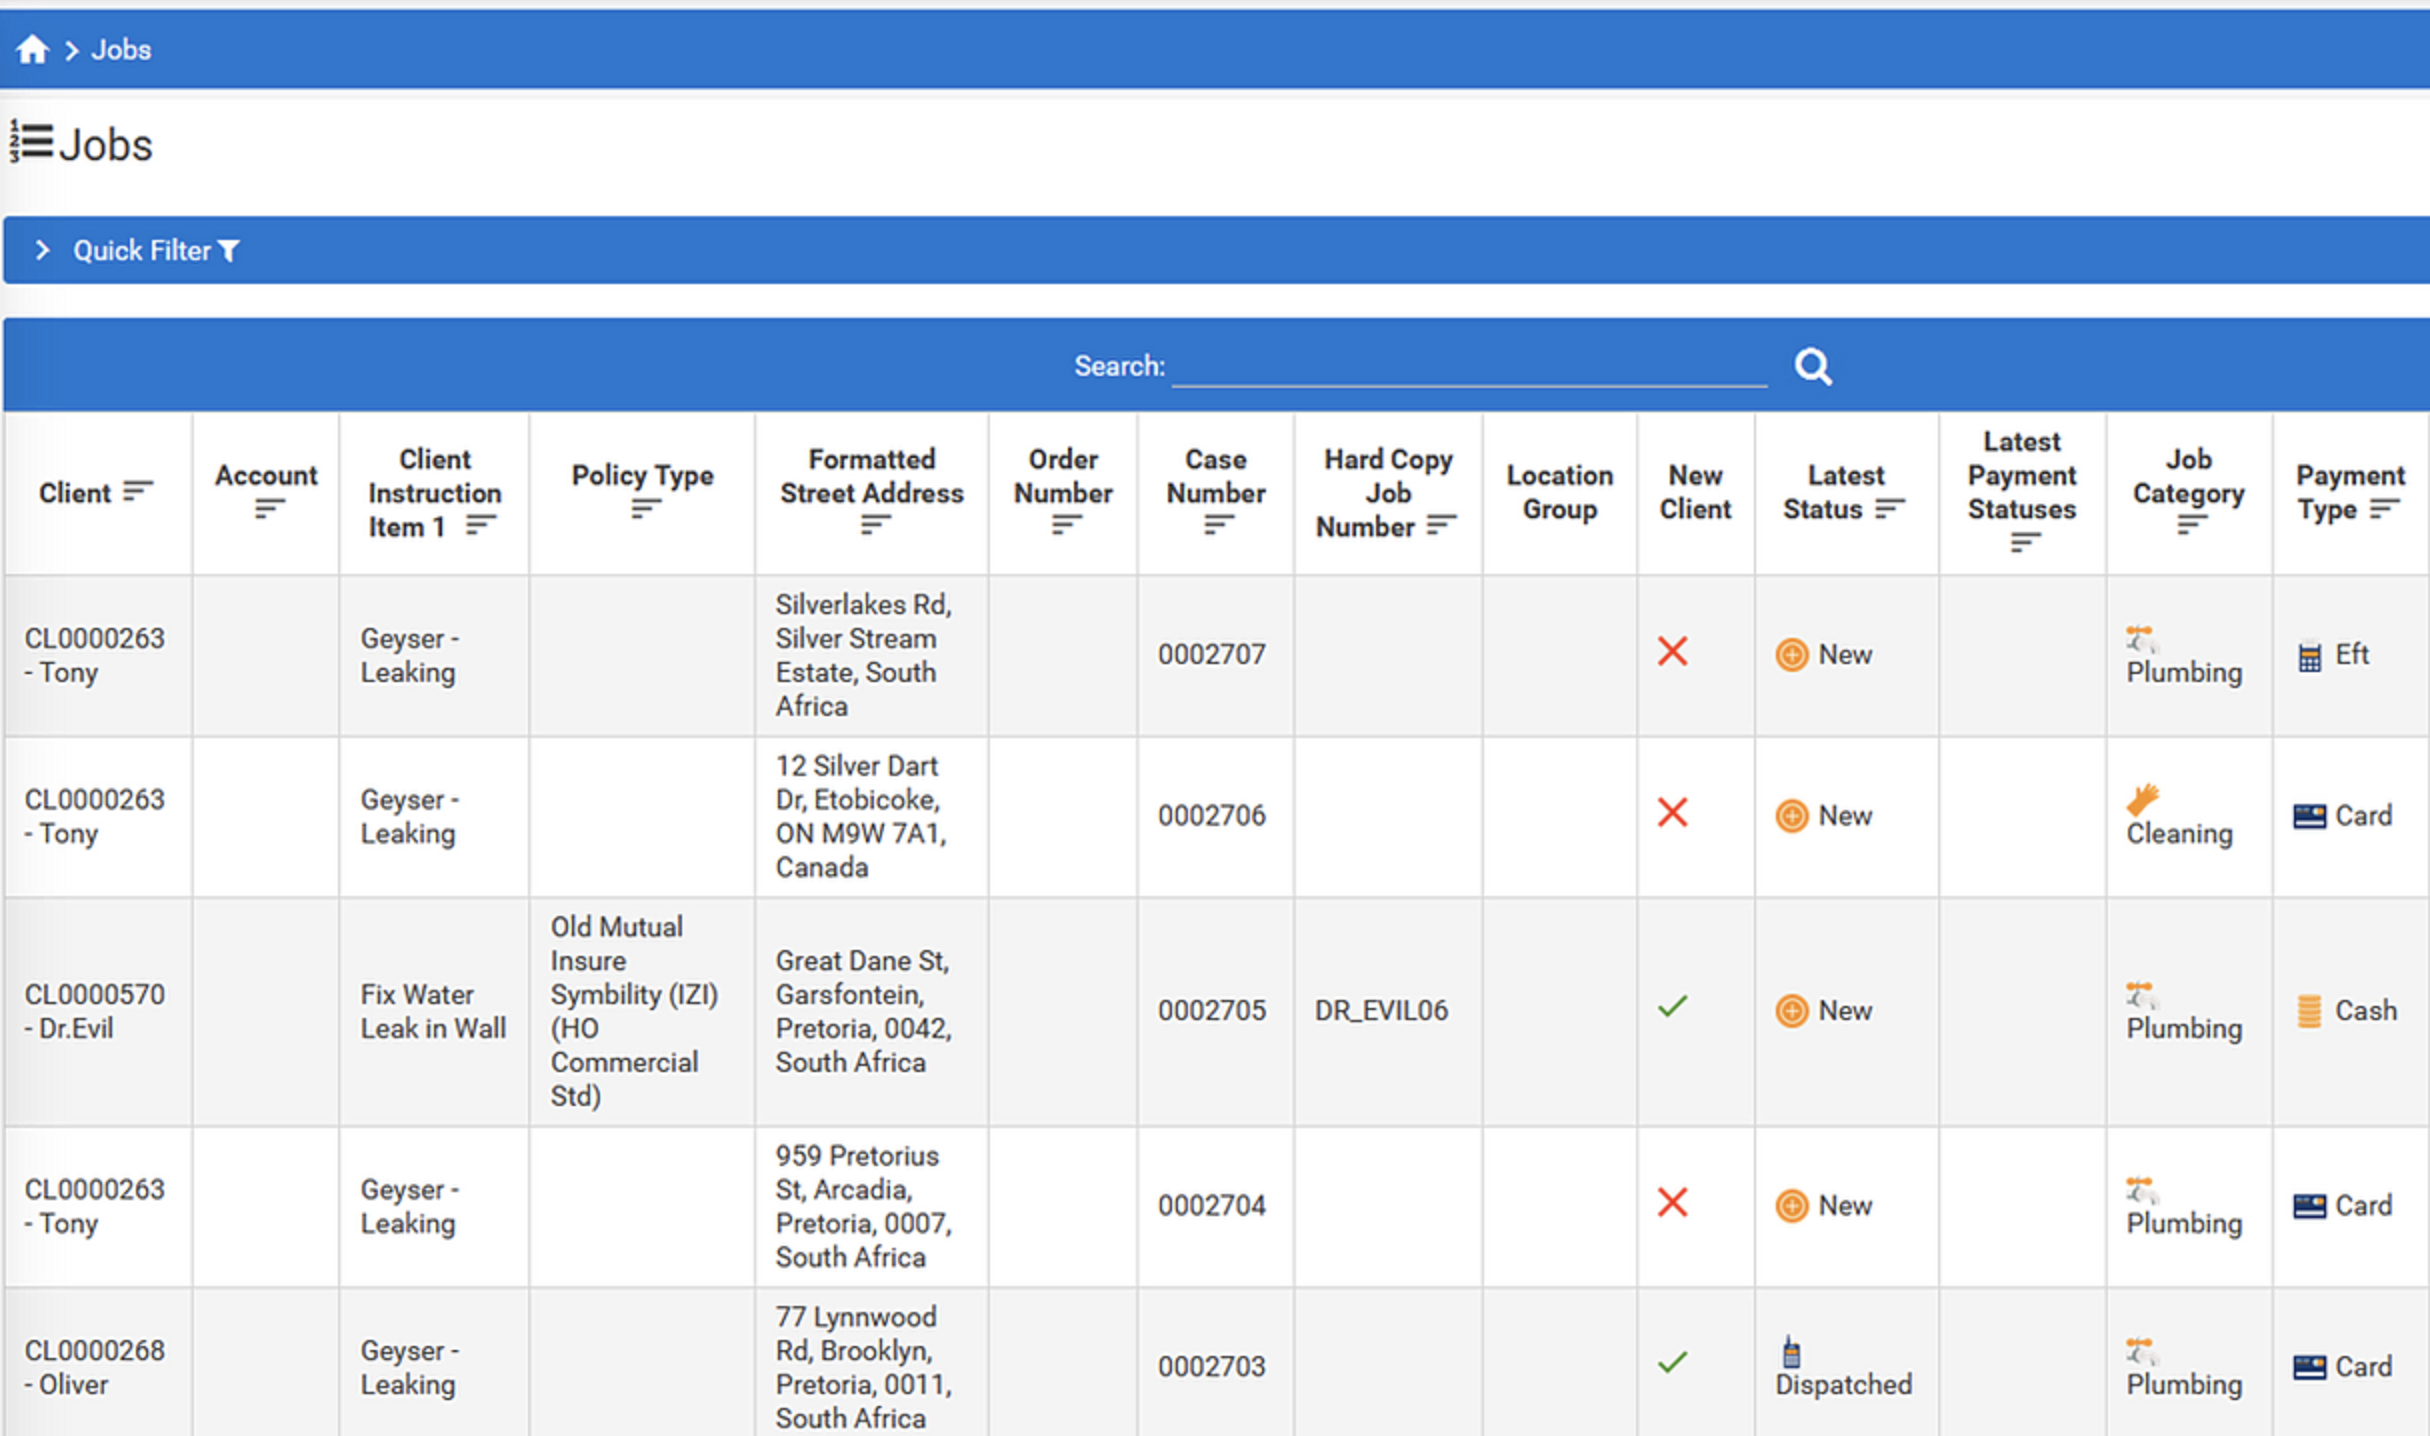Click the Cleaning glove icon in job 0002706
This screenshot has width=2430, height=1436.
click(x=2142, y=799)
